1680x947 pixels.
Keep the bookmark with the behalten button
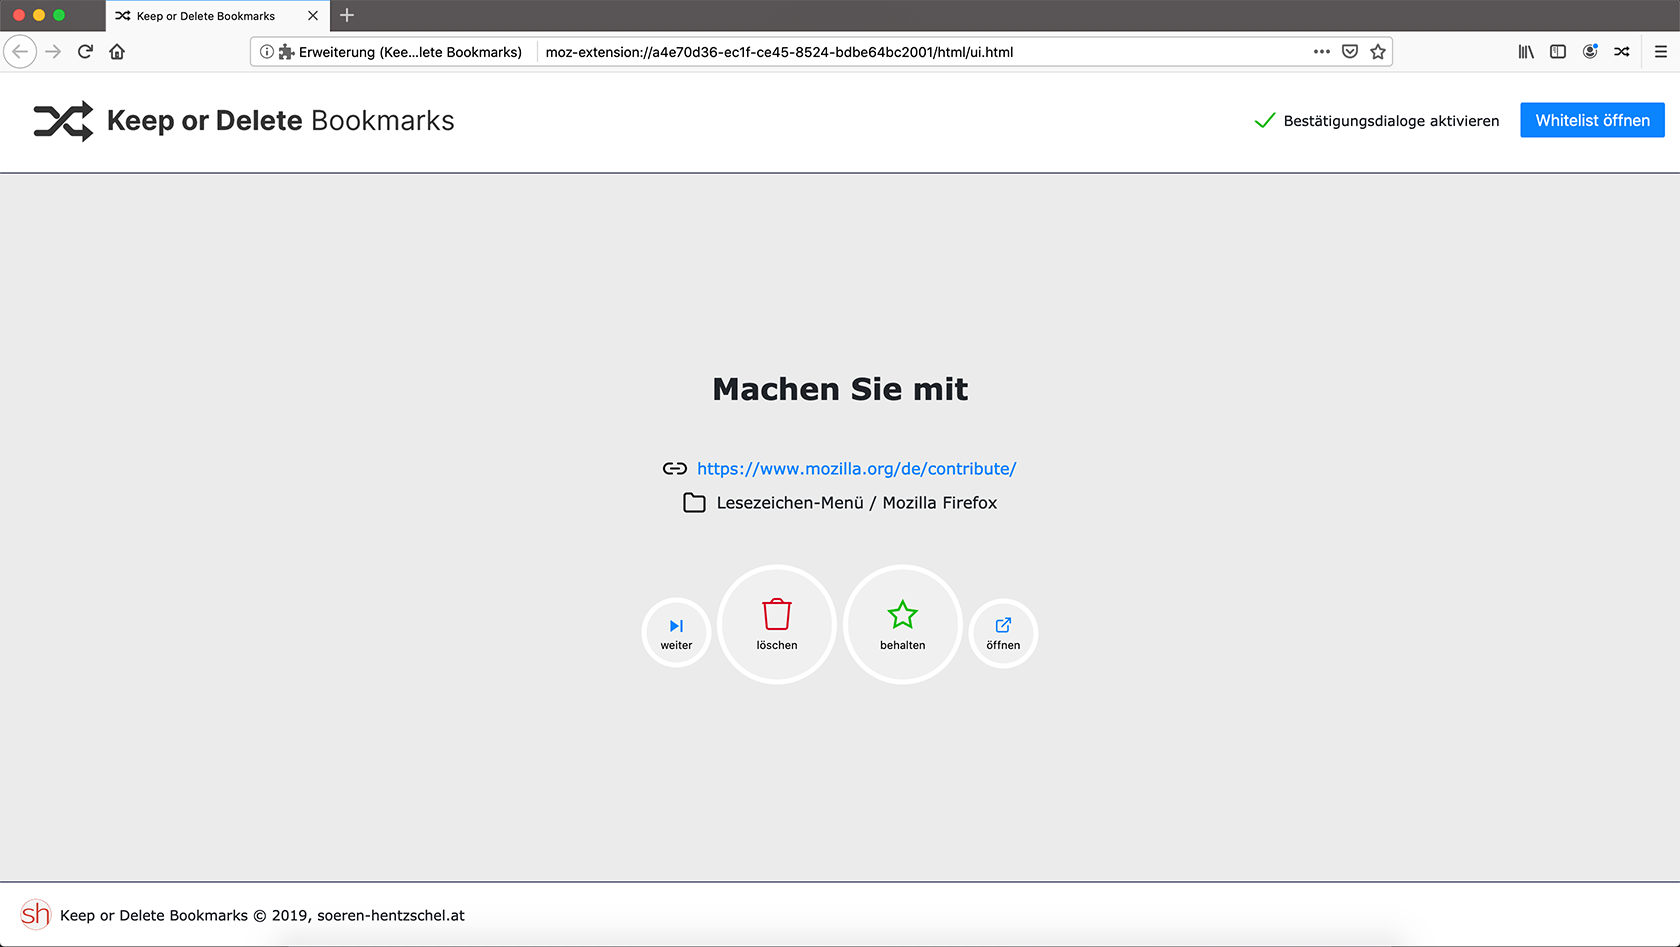point(903,625)
